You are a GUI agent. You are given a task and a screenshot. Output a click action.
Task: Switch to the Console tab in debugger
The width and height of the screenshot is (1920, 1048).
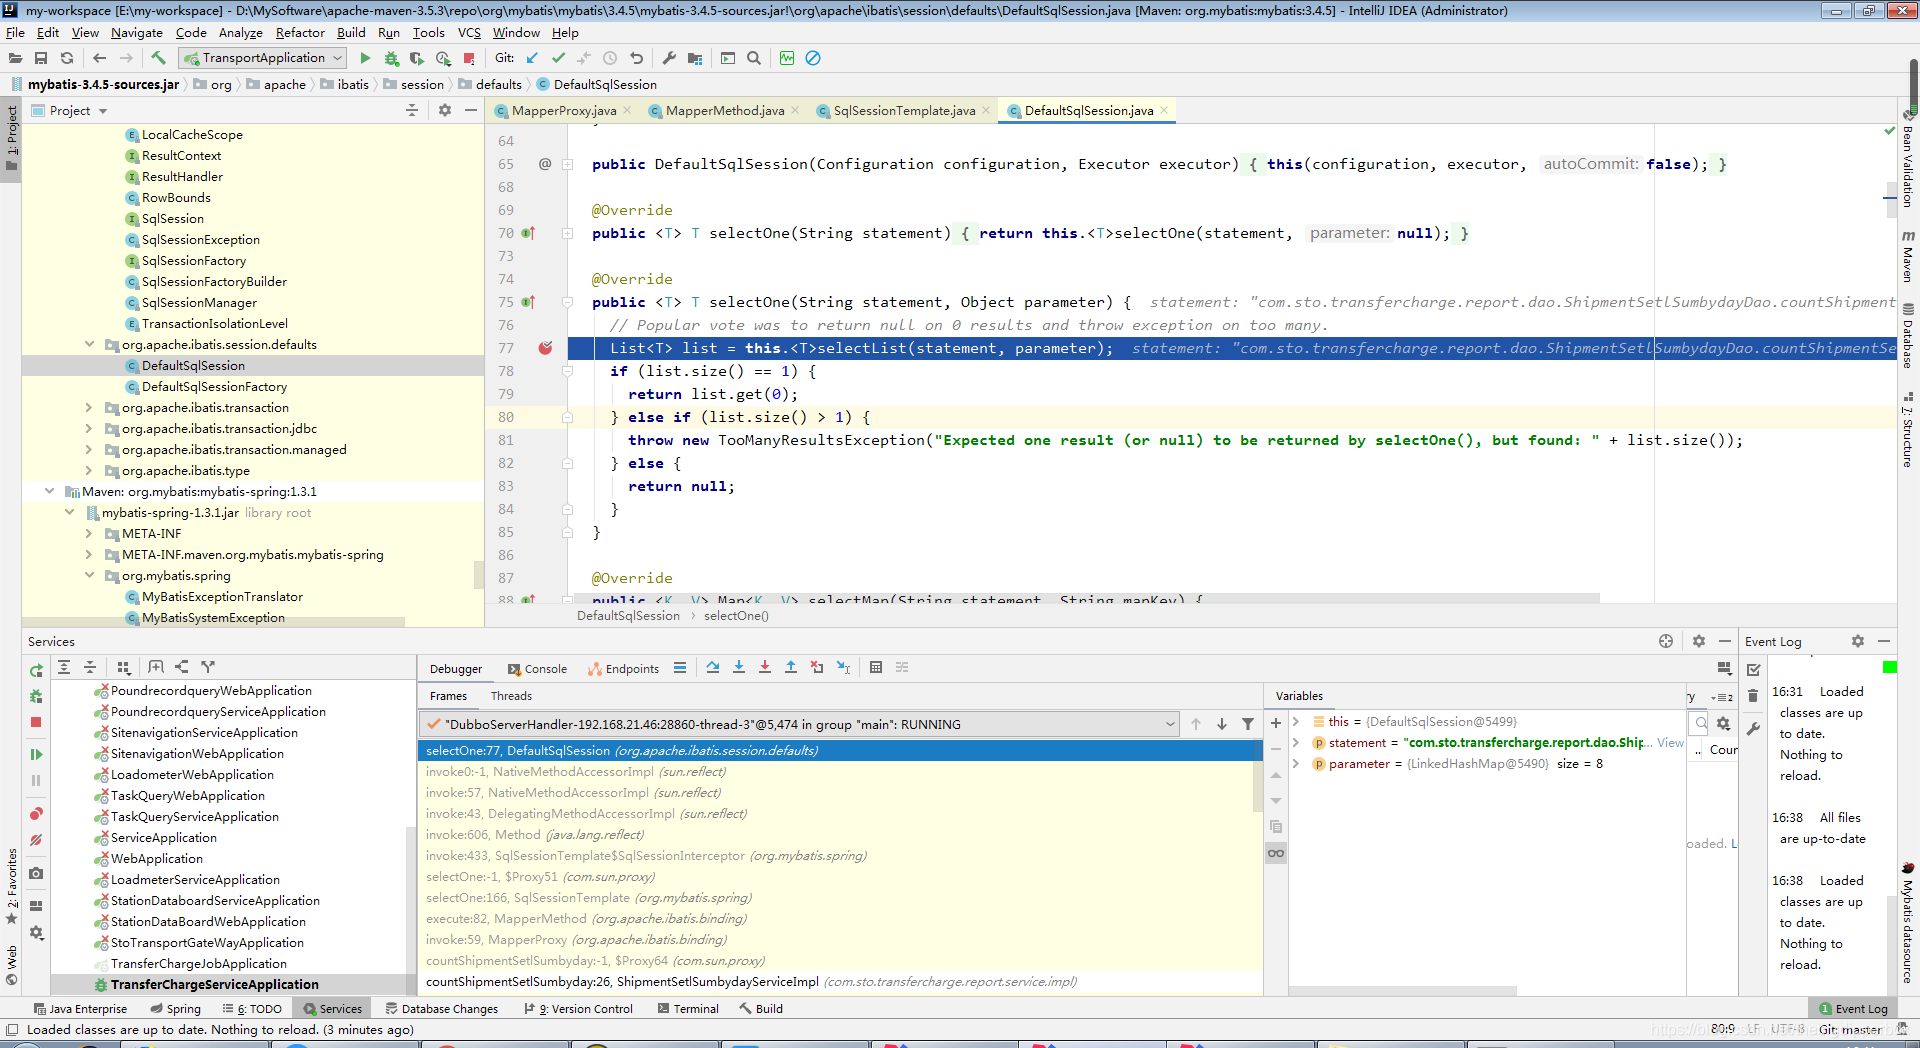537,669
